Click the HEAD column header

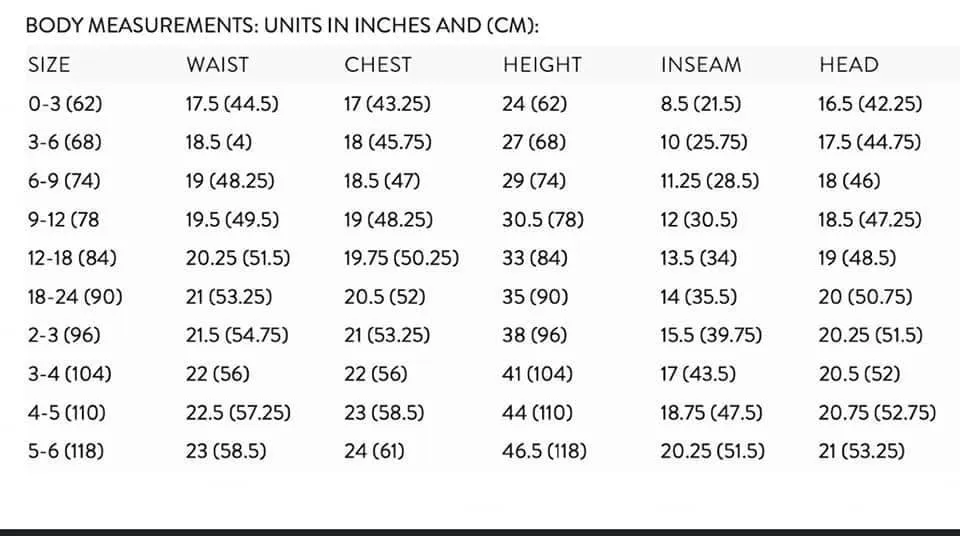[x=849, y=65]
